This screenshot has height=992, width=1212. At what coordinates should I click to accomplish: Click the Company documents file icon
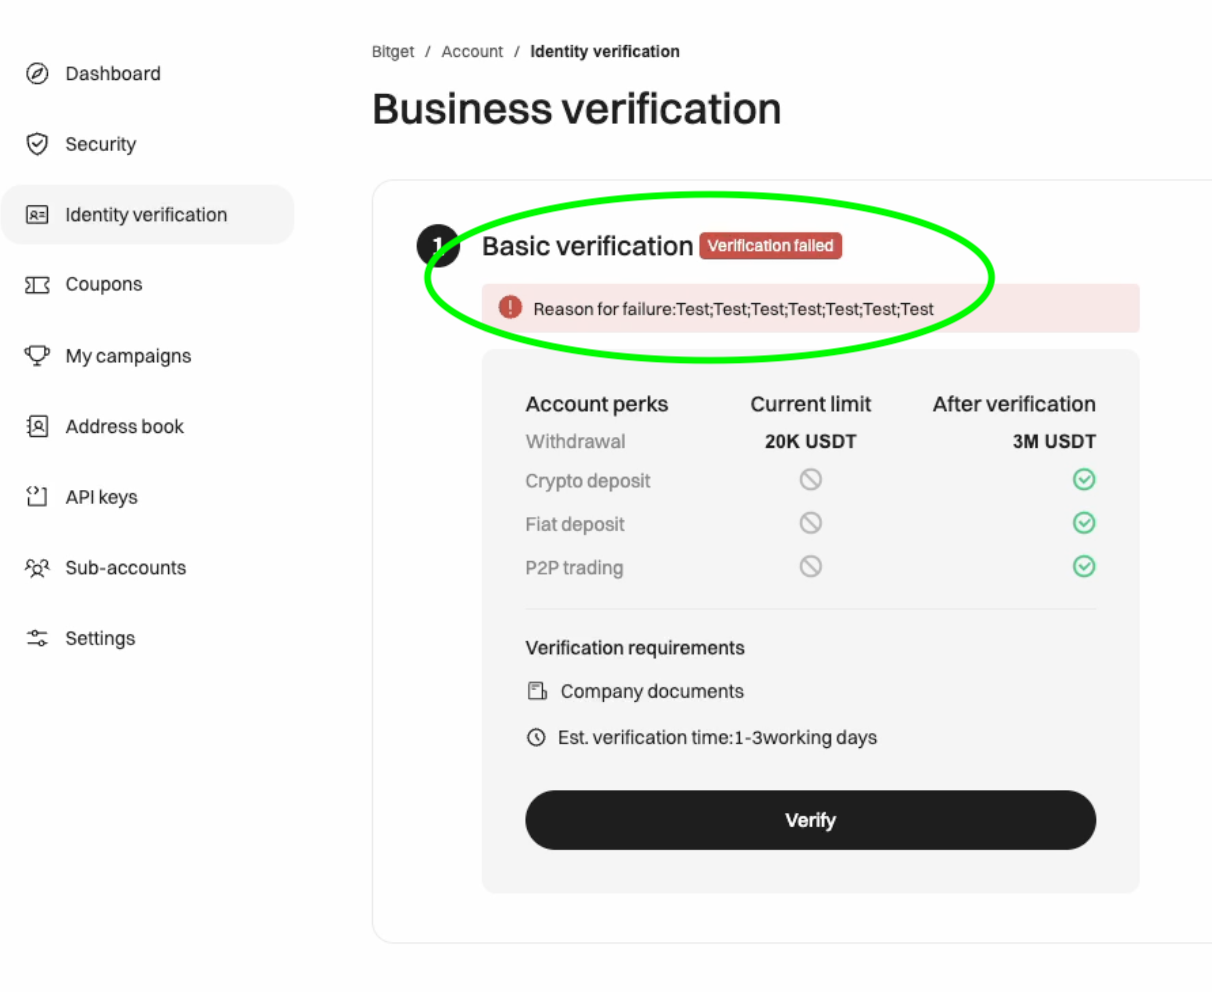536,690
